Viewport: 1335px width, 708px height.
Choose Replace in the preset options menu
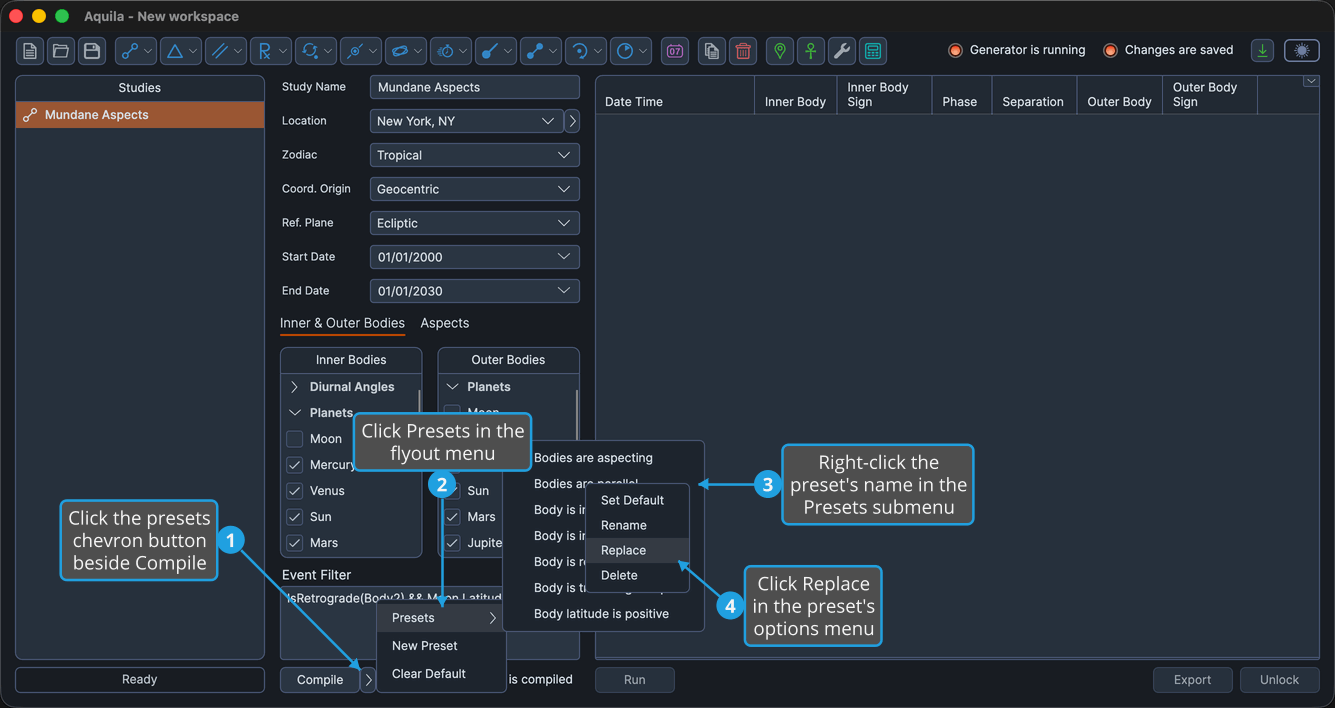(637, 550)
